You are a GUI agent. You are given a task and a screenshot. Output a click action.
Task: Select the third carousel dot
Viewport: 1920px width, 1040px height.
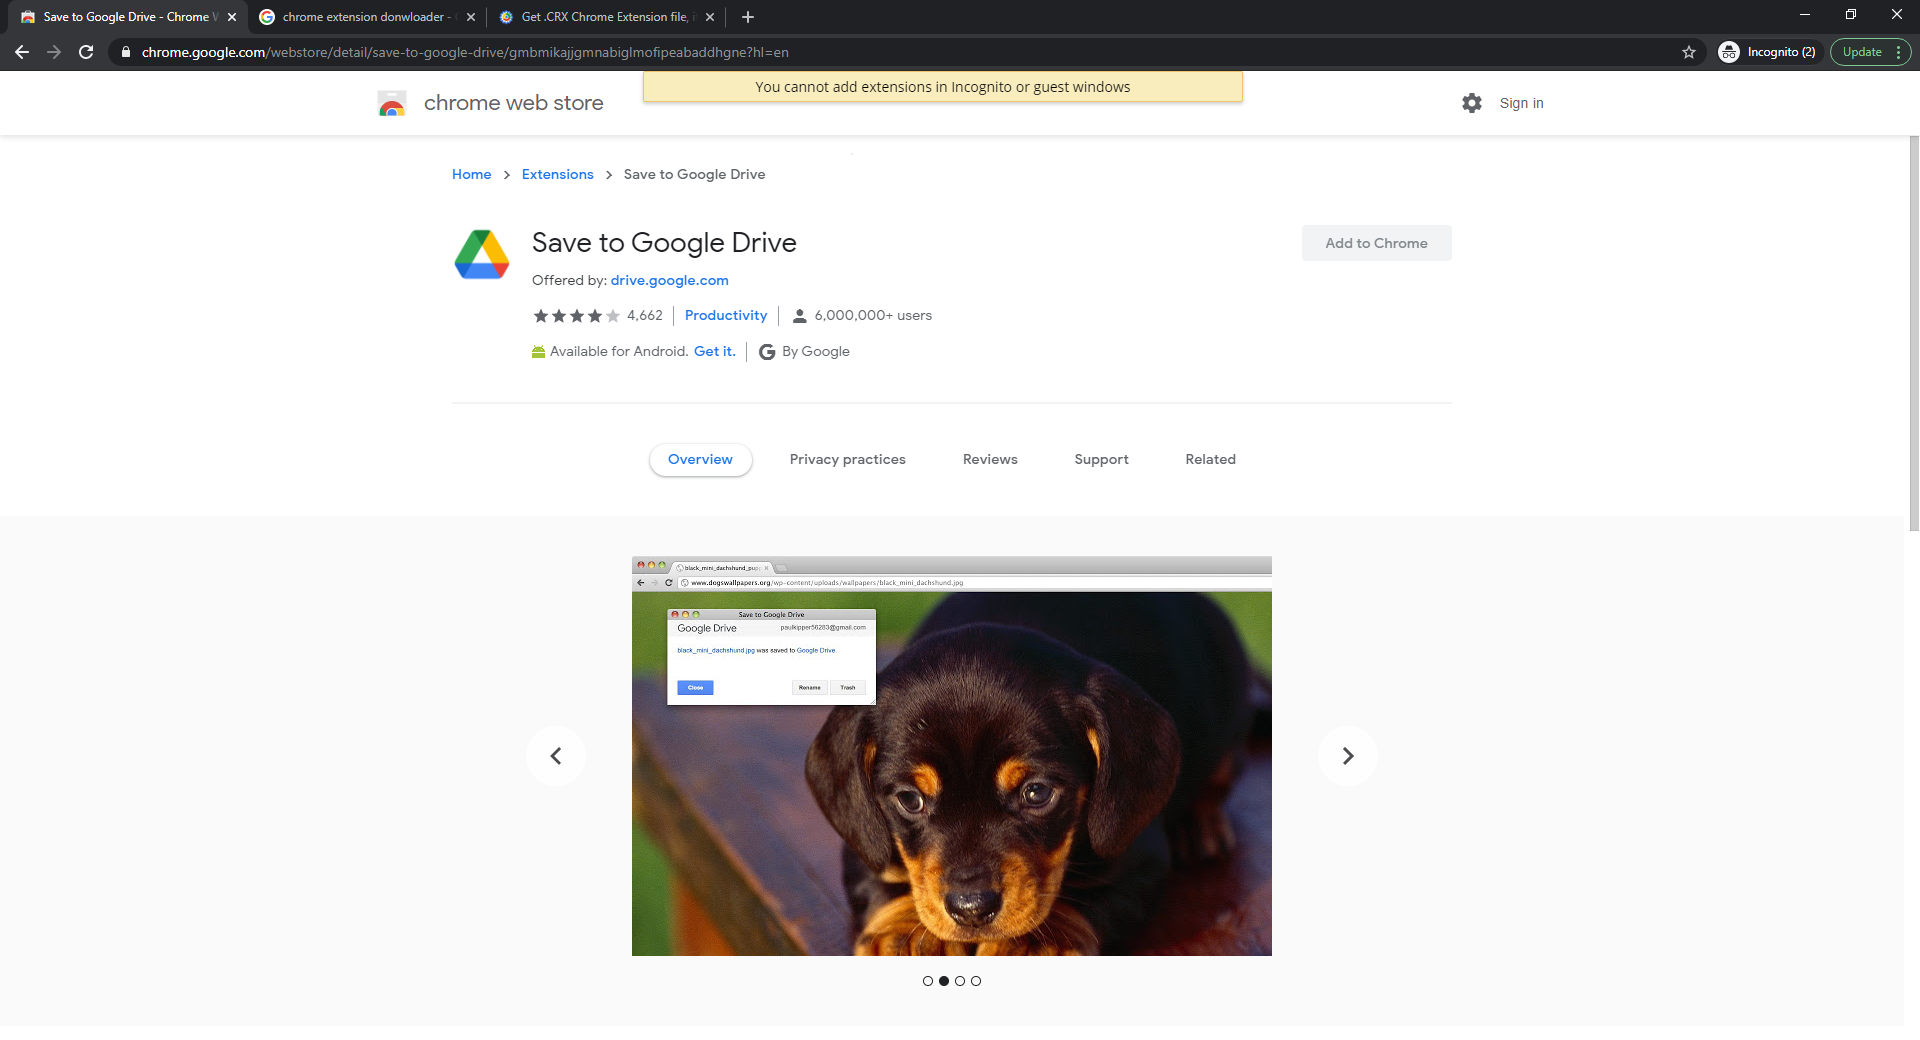pos(960,981)
